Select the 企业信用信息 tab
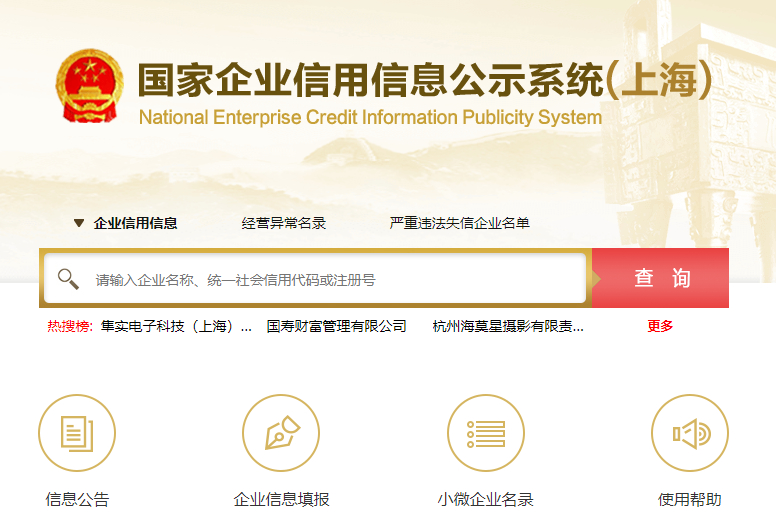The width and height of the screenshot is (776, 527). click(135, 223)
